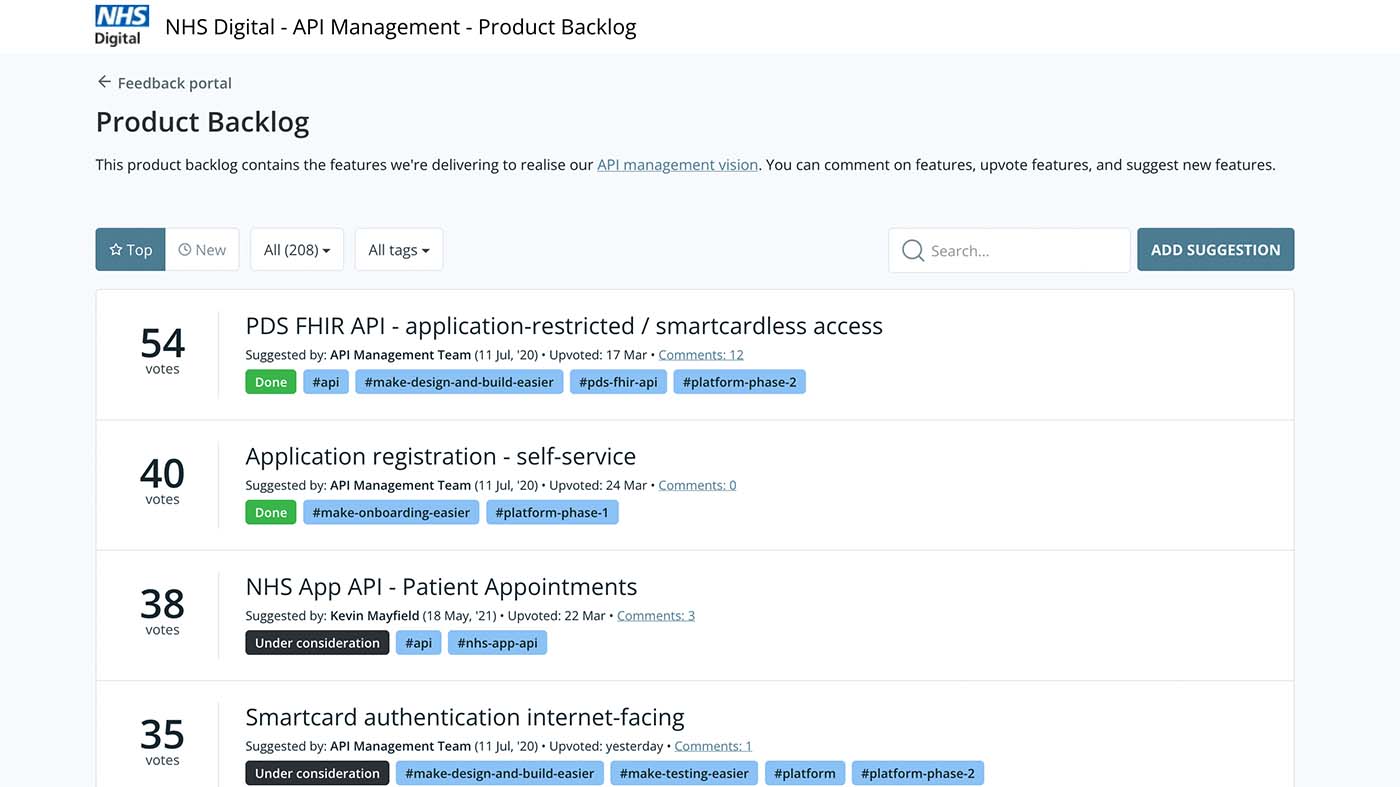Screen dimensions: 1400x787
Task: Click Under consideration badge on Smartcard authentication
Action: pyautogui.click(x=317, y=773)
